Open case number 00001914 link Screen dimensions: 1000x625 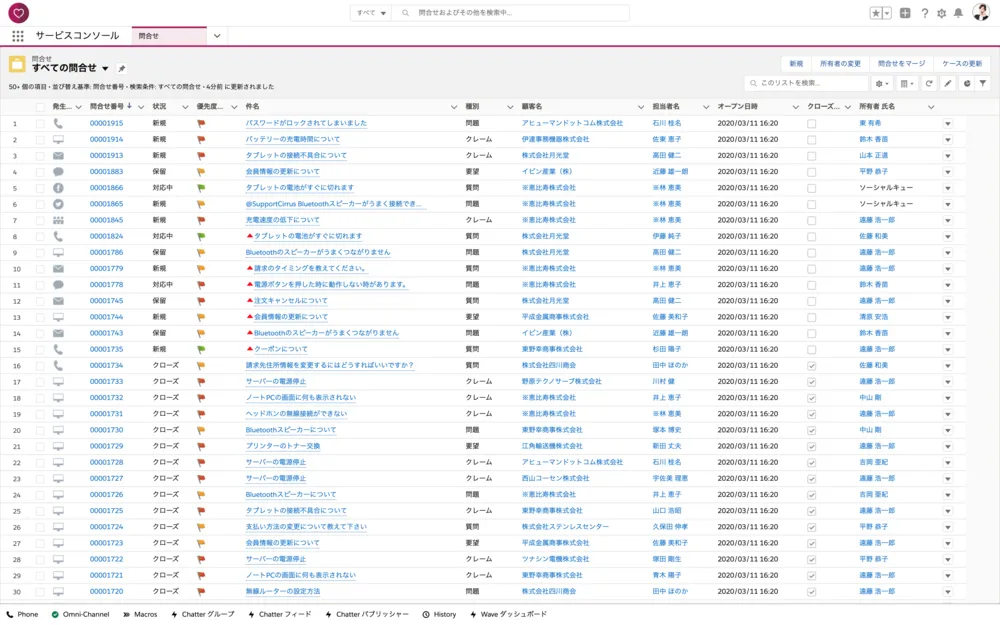tap(106, 140)
